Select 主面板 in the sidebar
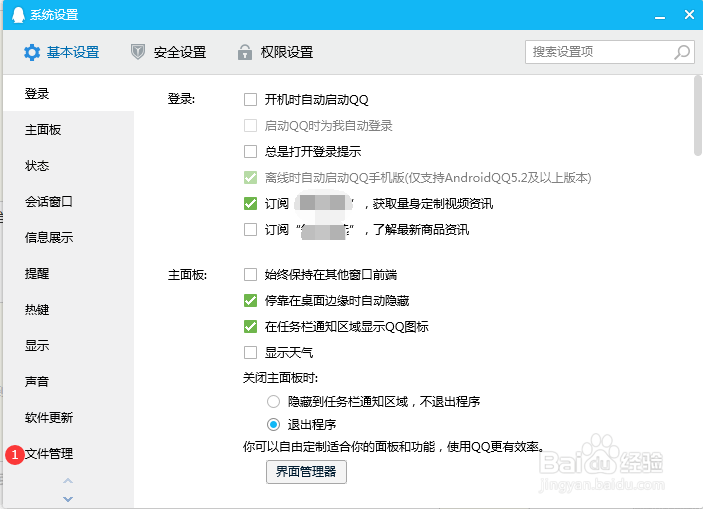Screen dimensions: 703x509 click(x=69, y=130)
